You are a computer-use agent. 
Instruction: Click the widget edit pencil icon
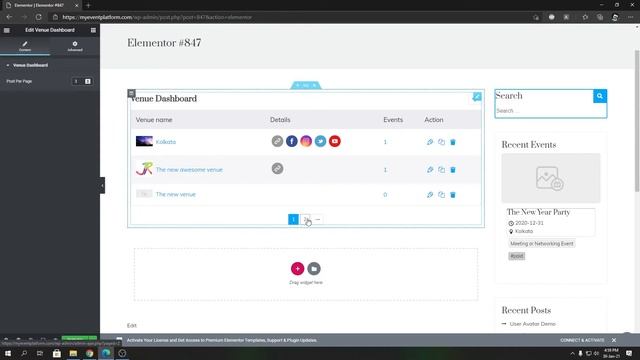[477, 97]
